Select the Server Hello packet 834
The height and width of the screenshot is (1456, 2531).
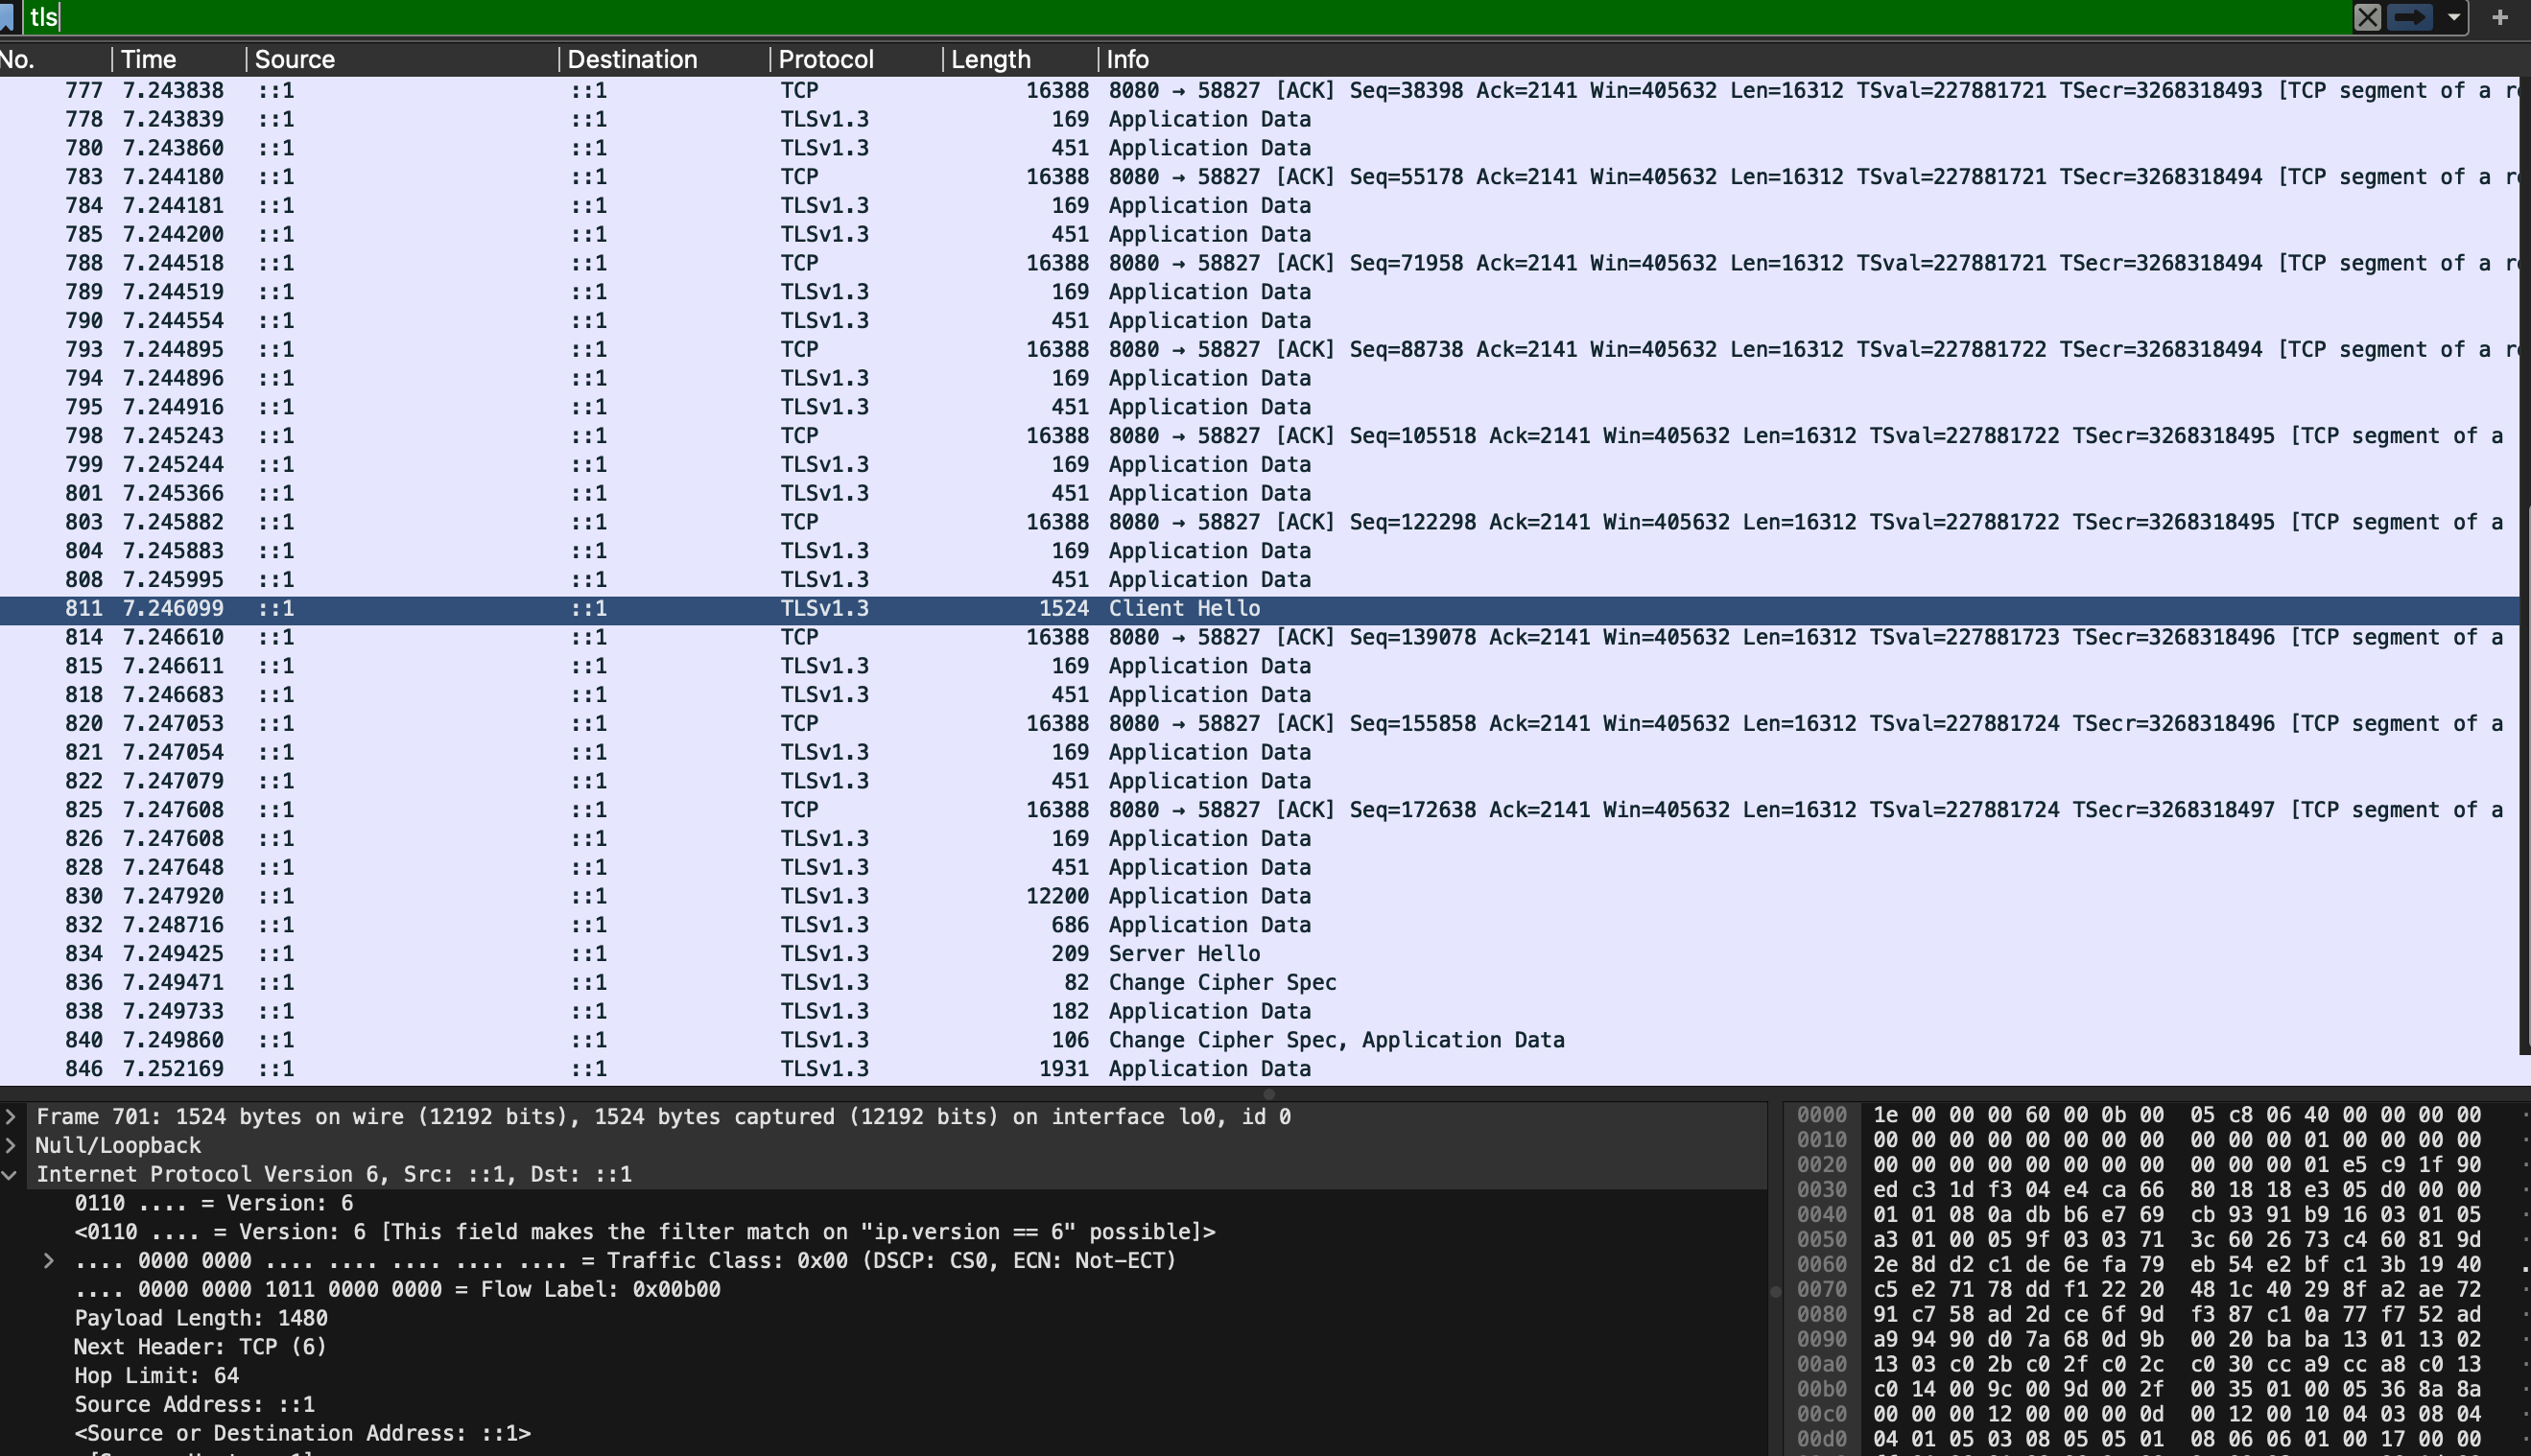click(1260, 953)
